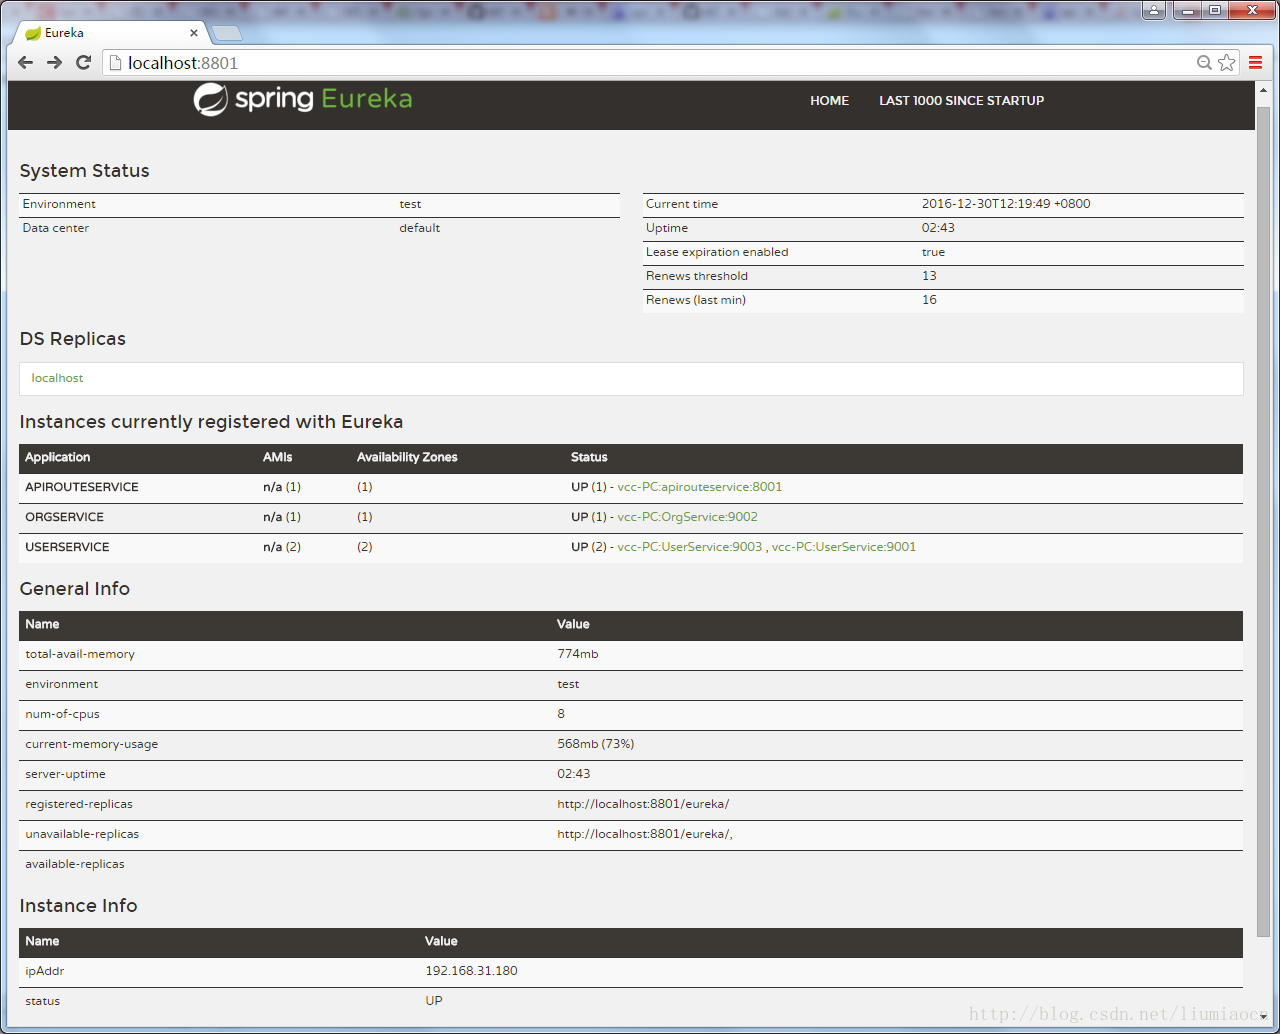This screenshot has width=1280, height=1034.
Task: Click the Environment label in System Status
Action: [x=59, y=204]
